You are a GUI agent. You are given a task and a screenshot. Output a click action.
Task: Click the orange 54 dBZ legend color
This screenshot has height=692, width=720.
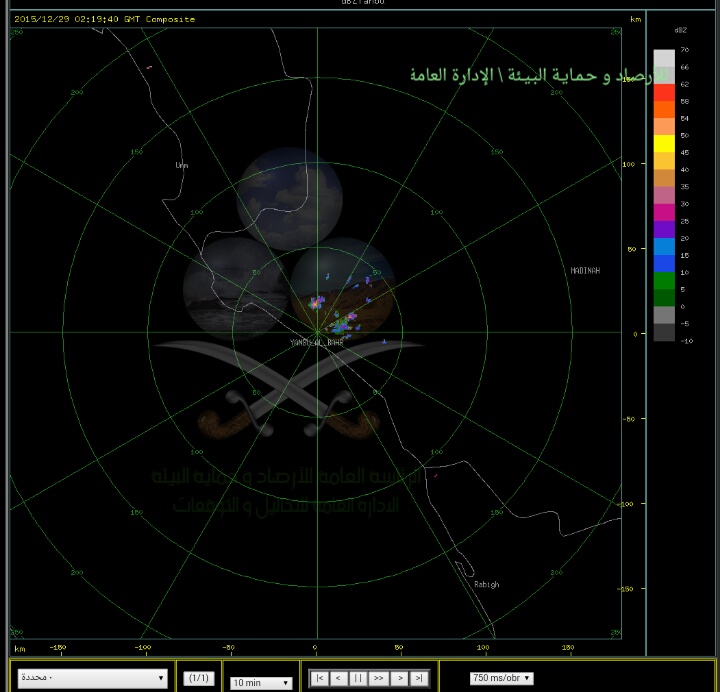point(664,109)
